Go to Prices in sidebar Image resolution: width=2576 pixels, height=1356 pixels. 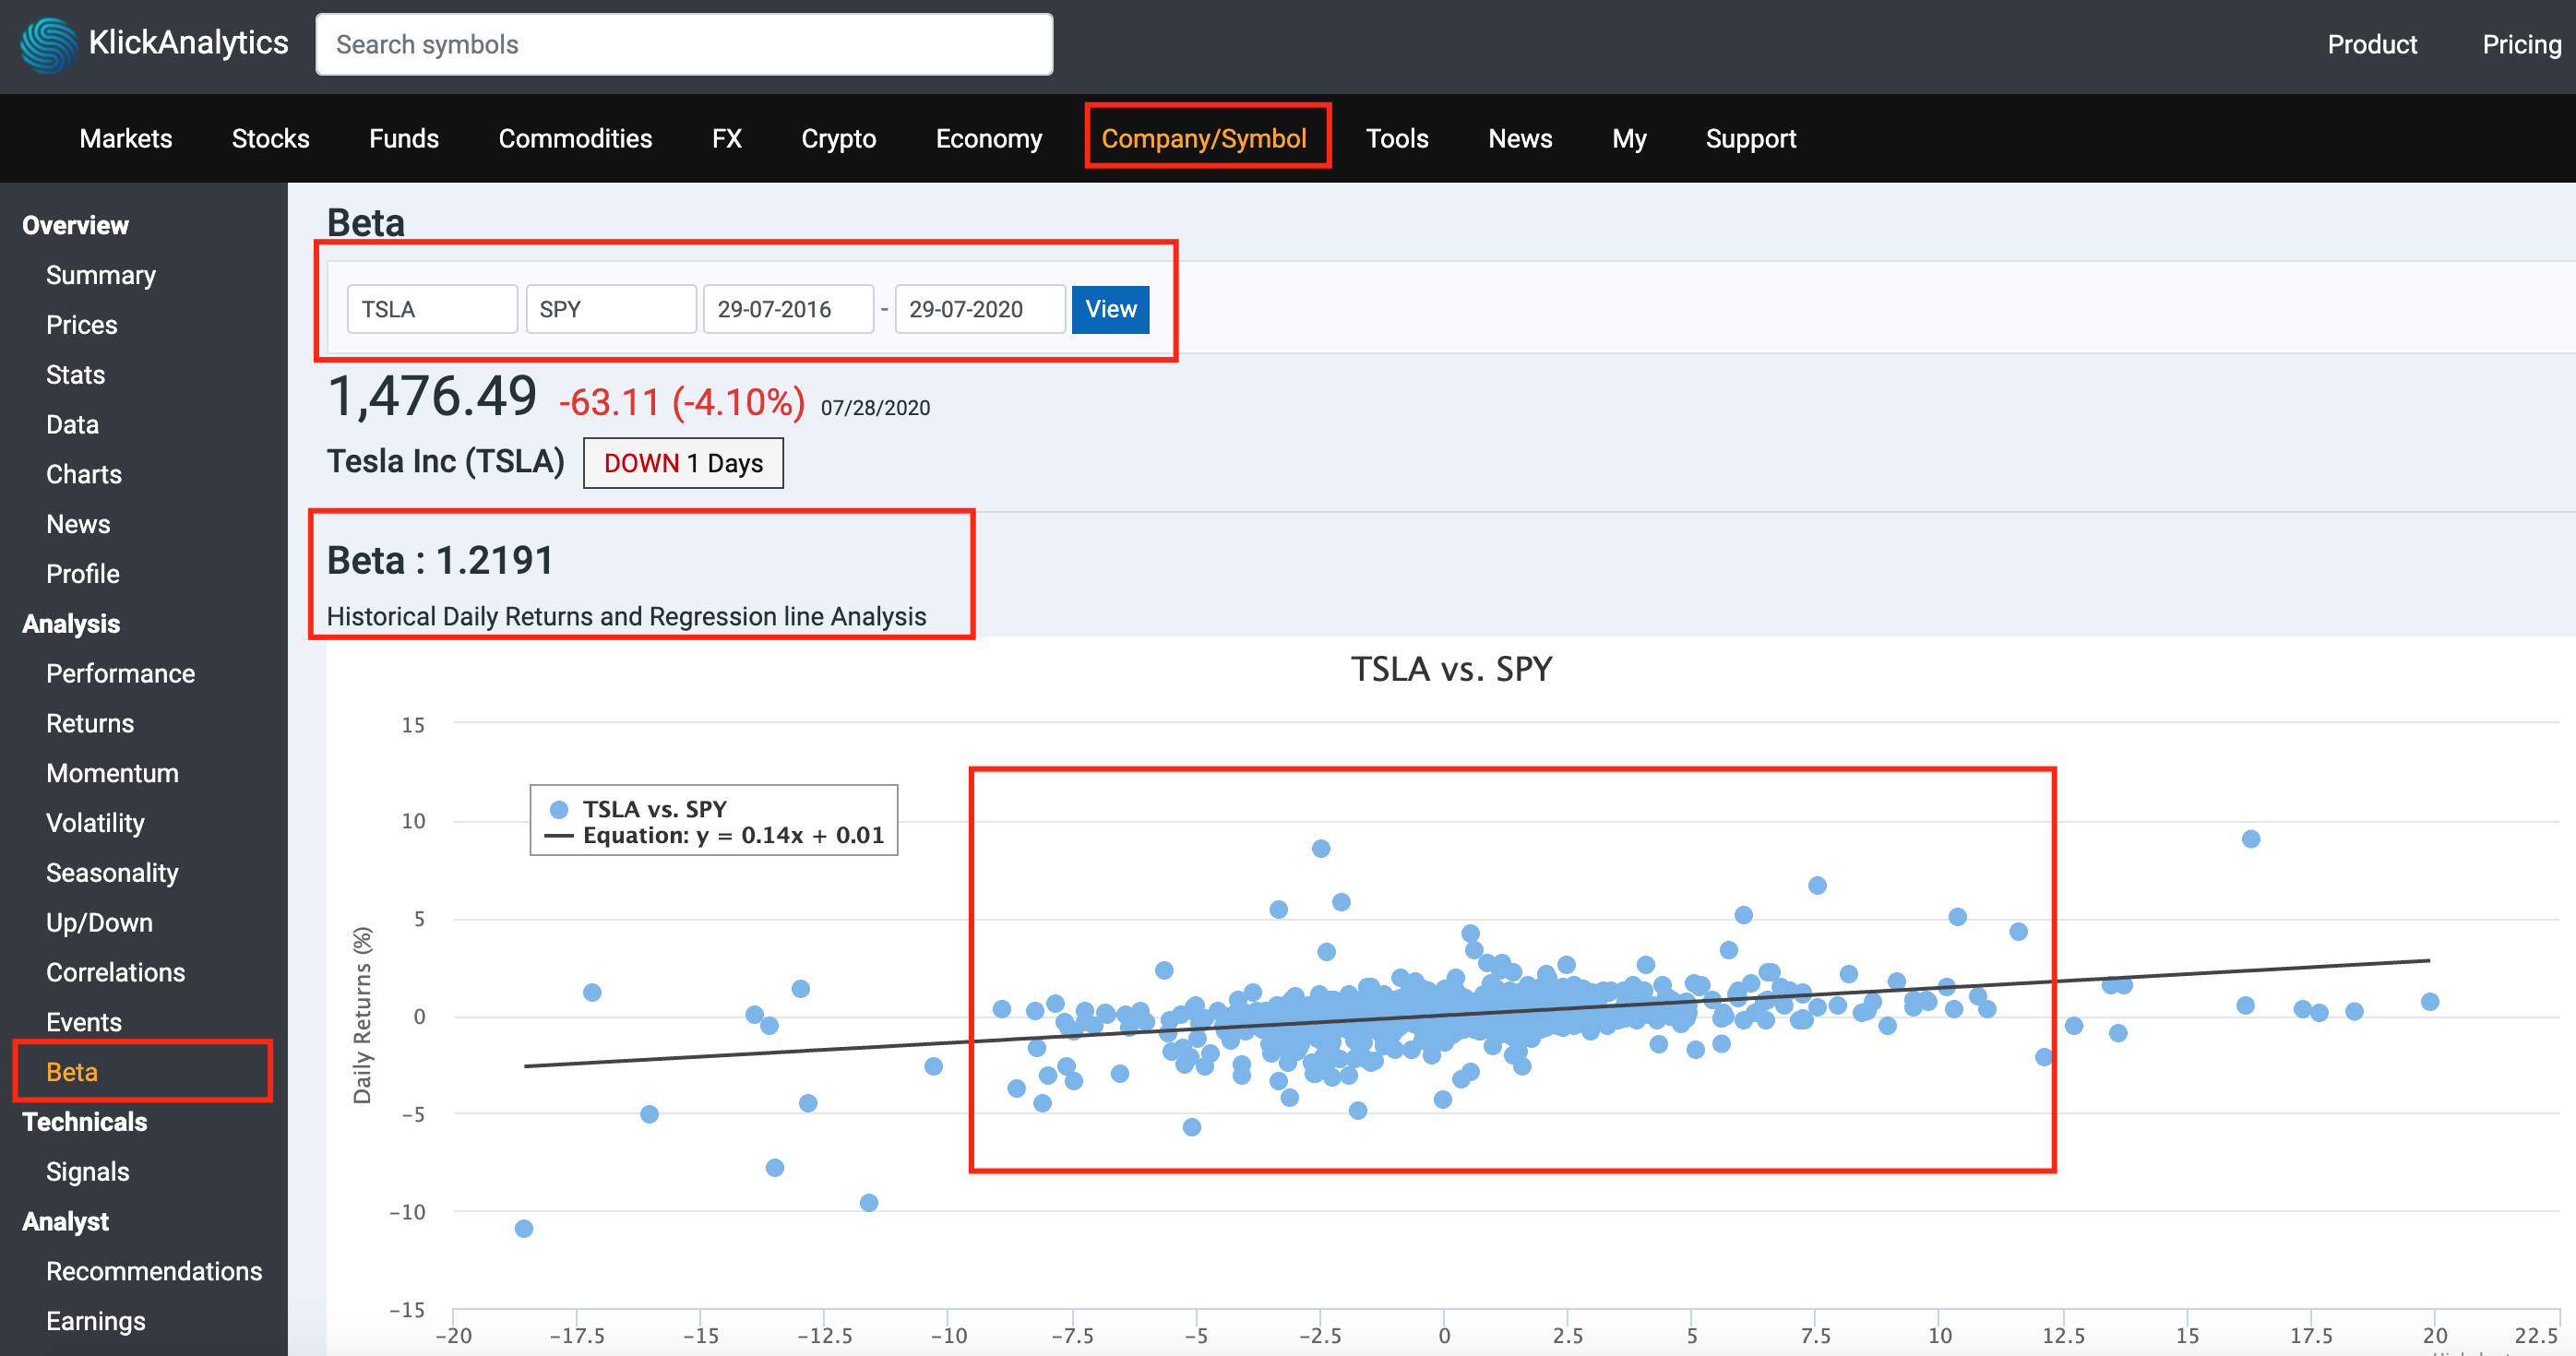(82, 325)
